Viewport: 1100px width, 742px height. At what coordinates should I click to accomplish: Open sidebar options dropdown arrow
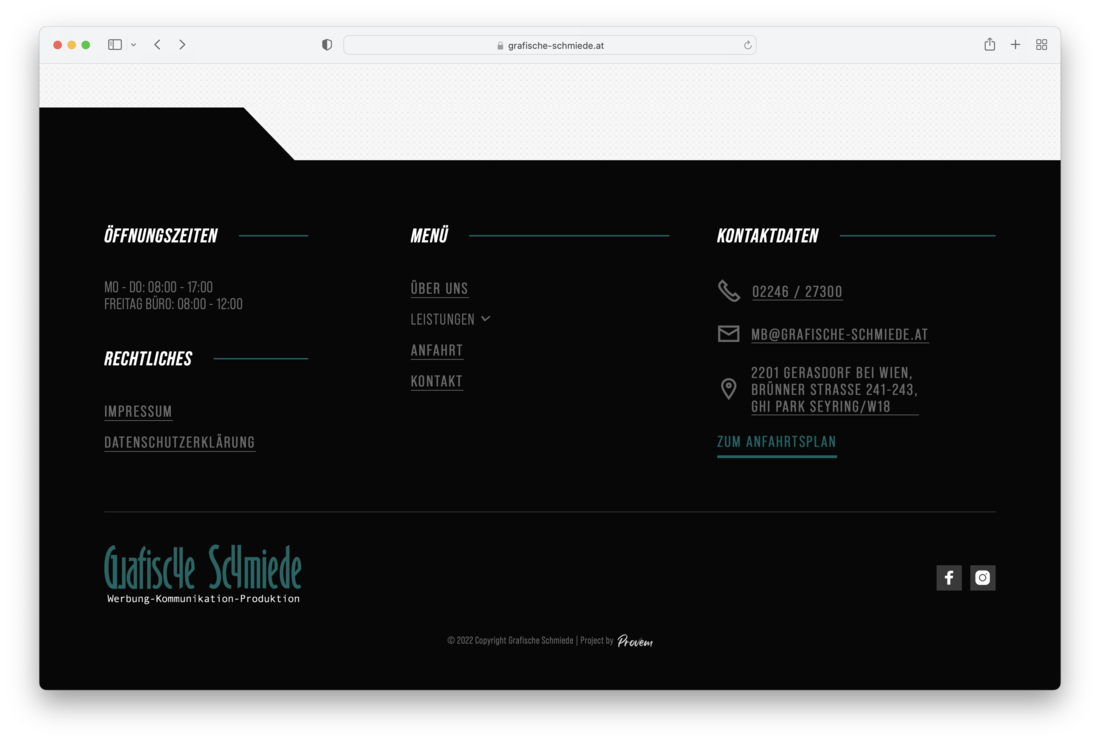133,45
